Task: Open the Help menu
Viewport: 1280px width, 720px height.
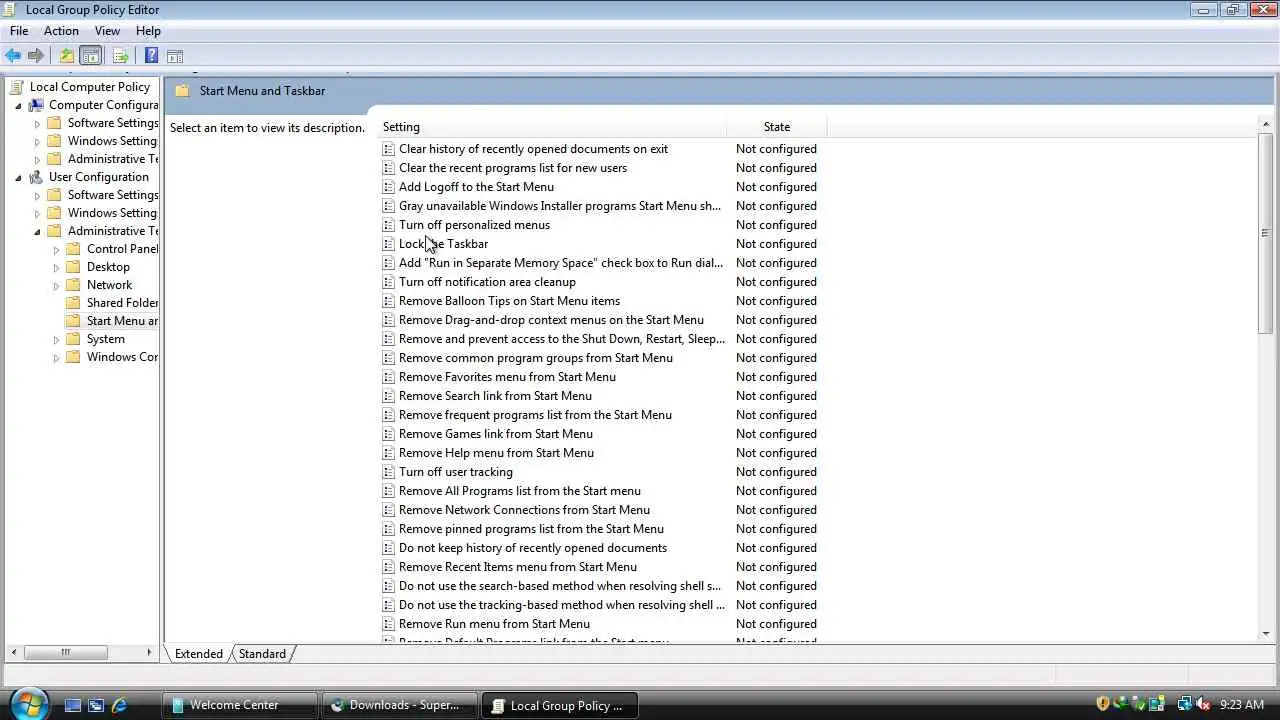Action: (148, 31)
